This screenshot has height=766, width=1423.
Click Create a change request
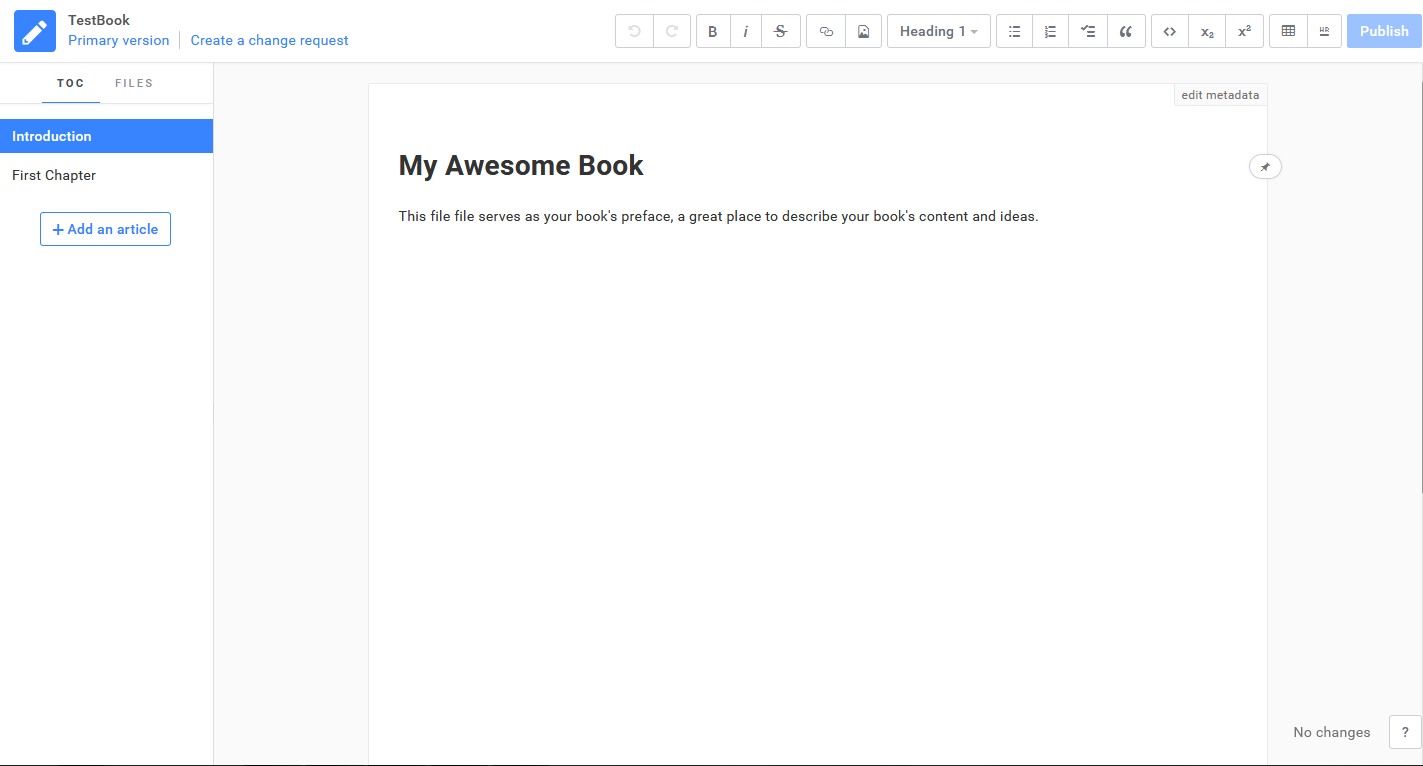click(269, 40)
